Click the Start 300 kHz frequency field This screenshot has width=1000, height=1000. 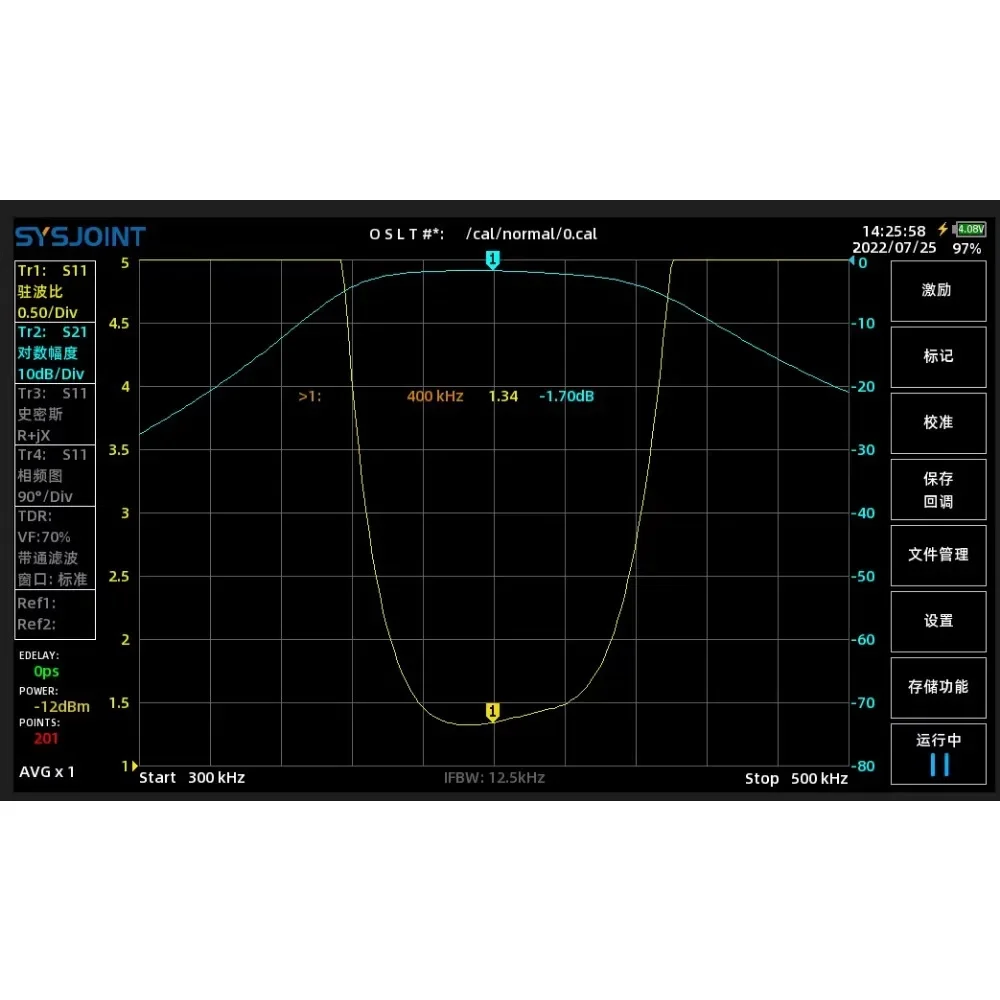point(192,778)
